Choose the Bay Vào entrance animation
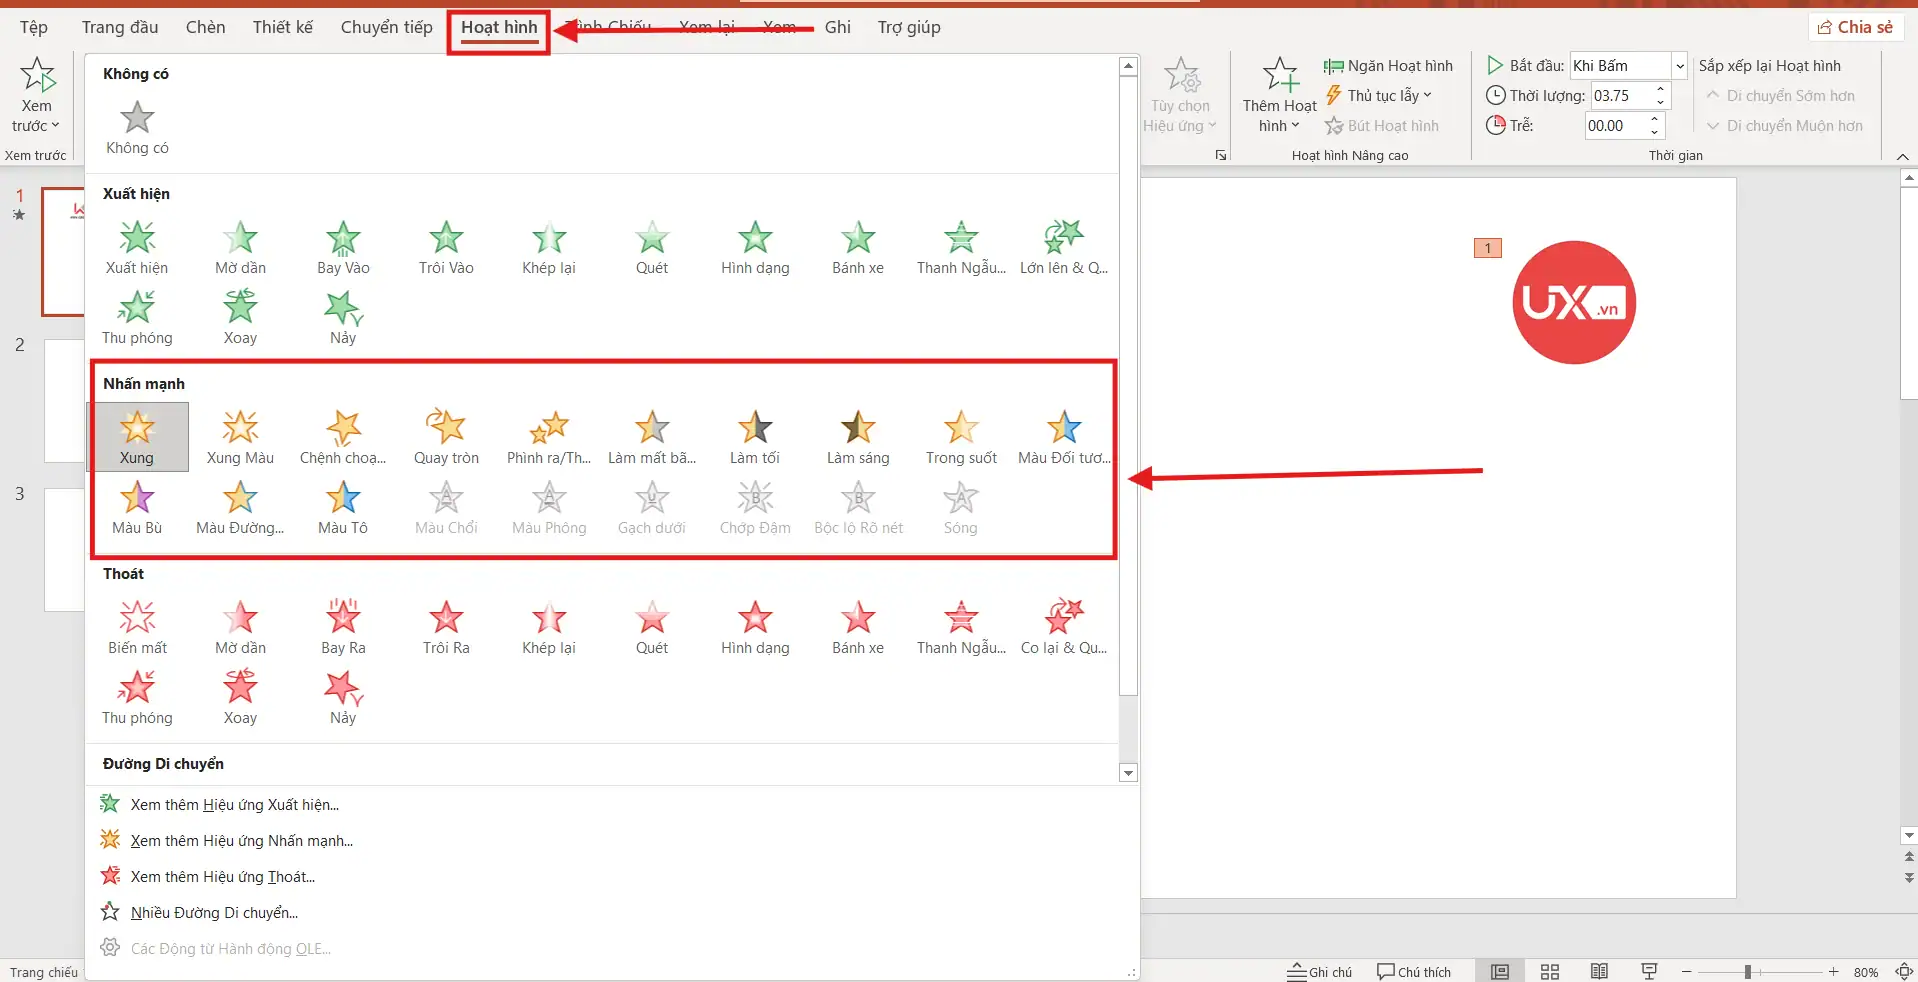1918x982 pixels. pyautogui.click(x=343, y=247)
